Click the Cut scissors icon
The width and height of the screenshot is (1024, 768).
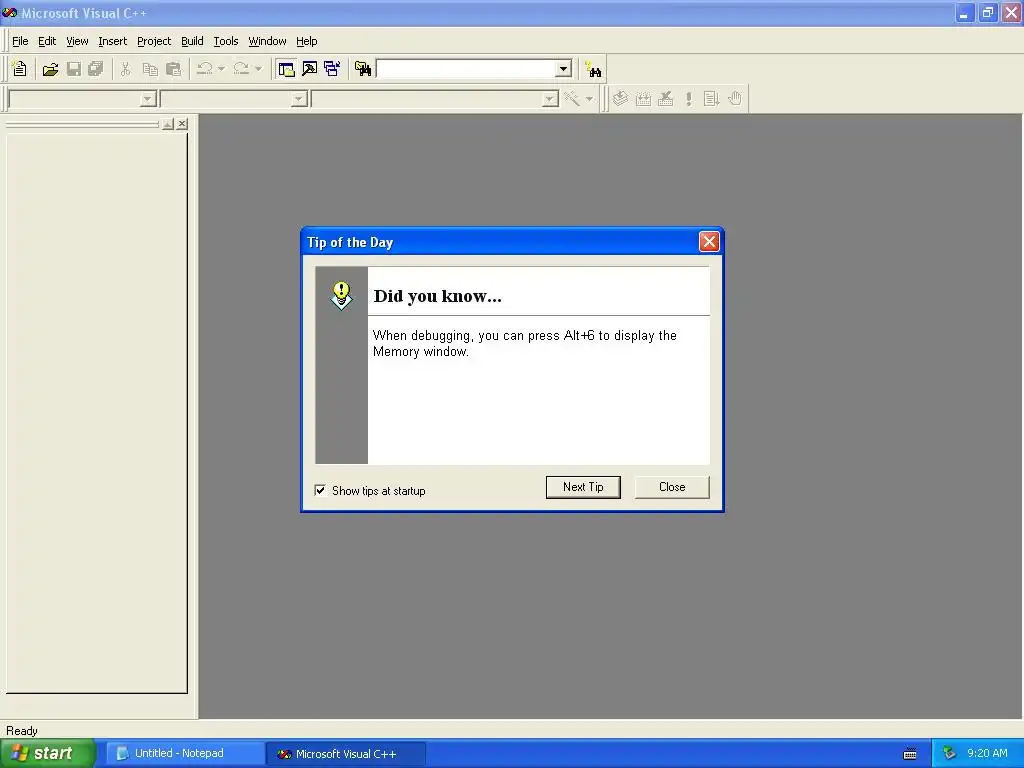pyautogui.click(x=125, y=69)
